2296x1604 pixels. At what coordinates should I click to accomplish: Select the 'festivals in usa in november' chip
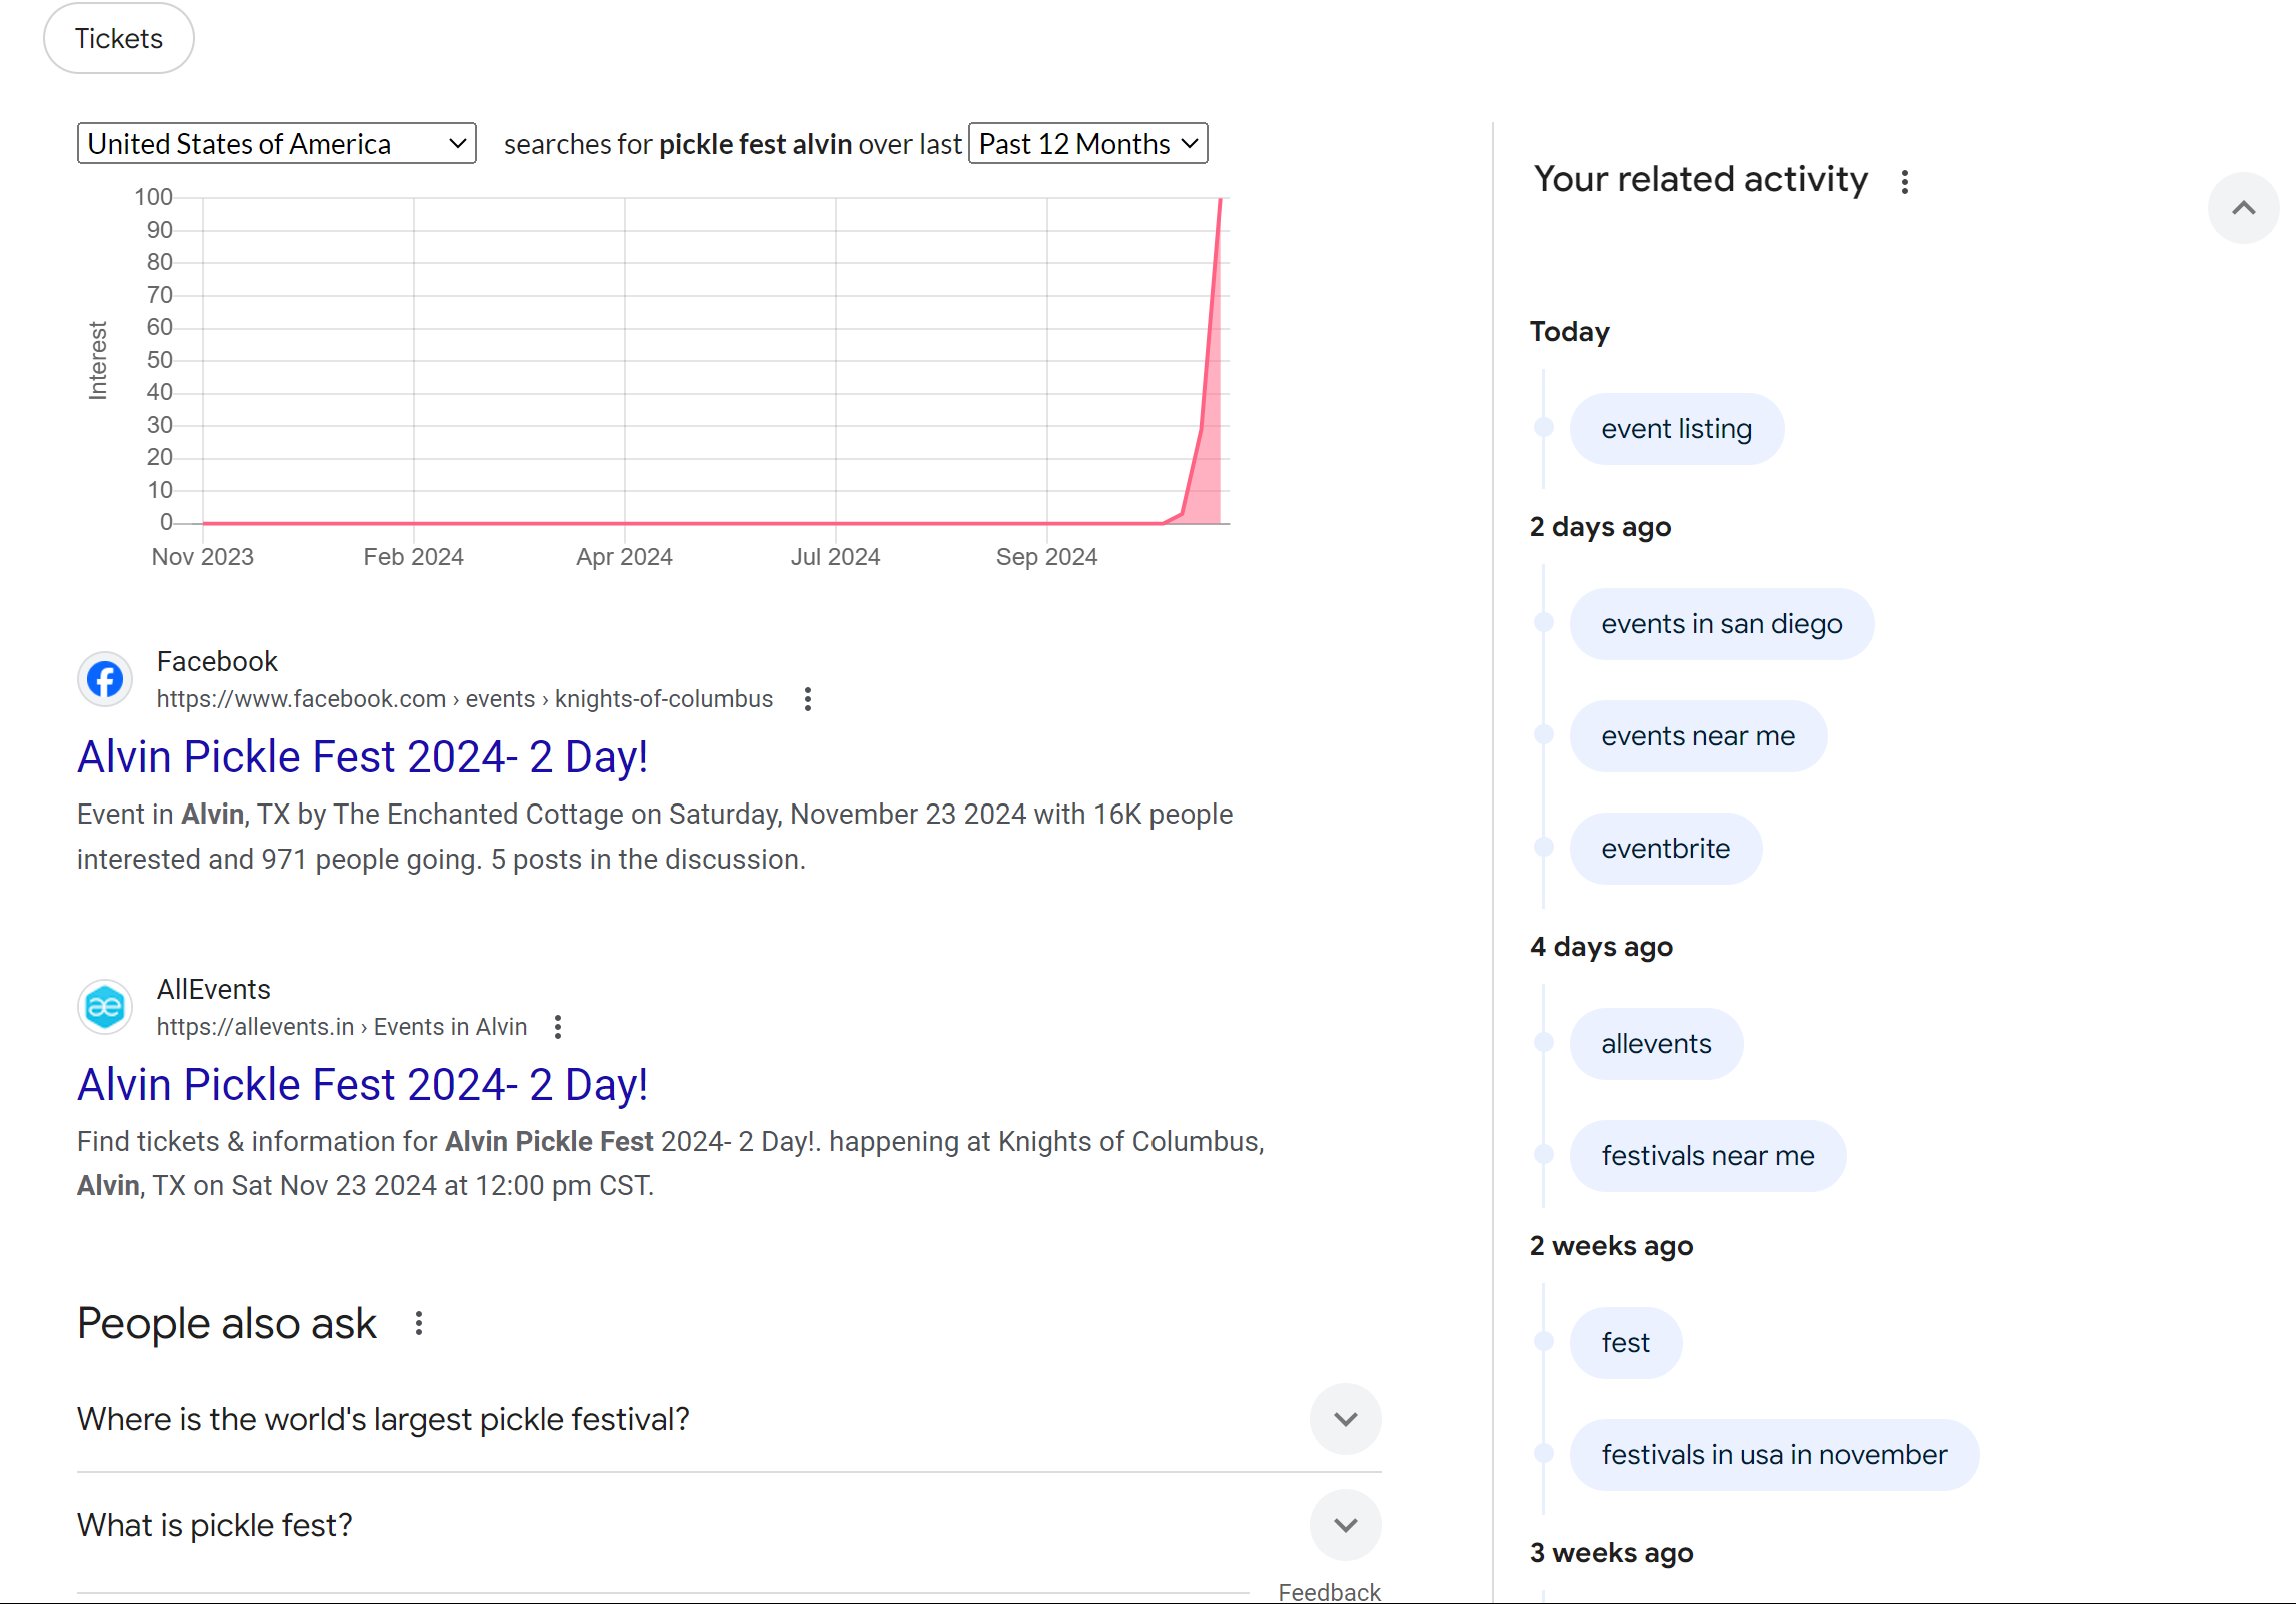click(1774, 1454)
